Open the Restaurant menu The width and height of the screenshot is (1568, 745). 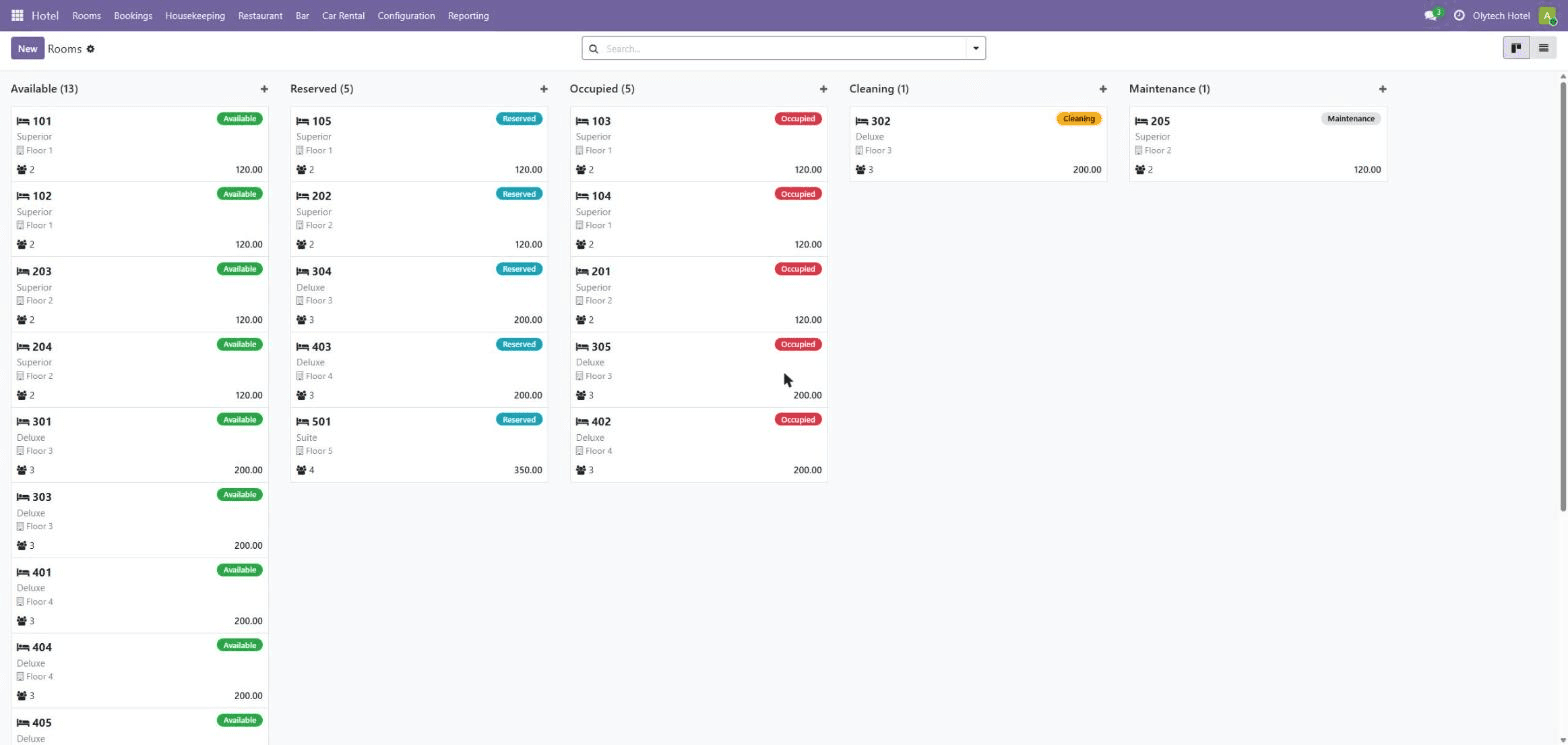260,16
